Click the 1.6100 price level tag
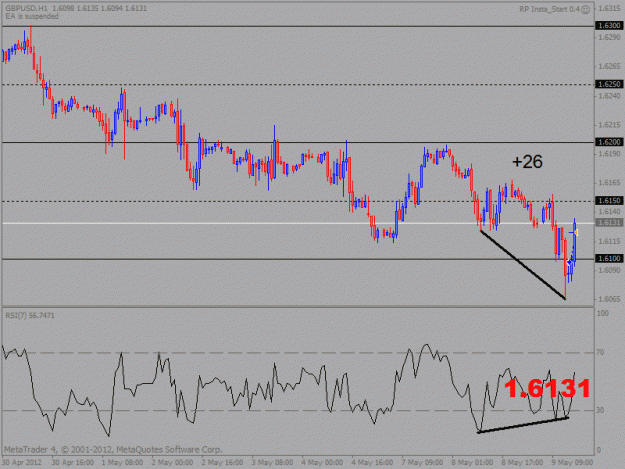 point(609,259)
